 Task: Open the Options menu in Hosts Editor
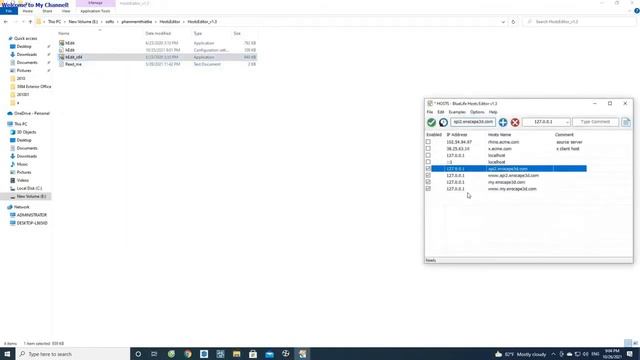pos(477,112)
